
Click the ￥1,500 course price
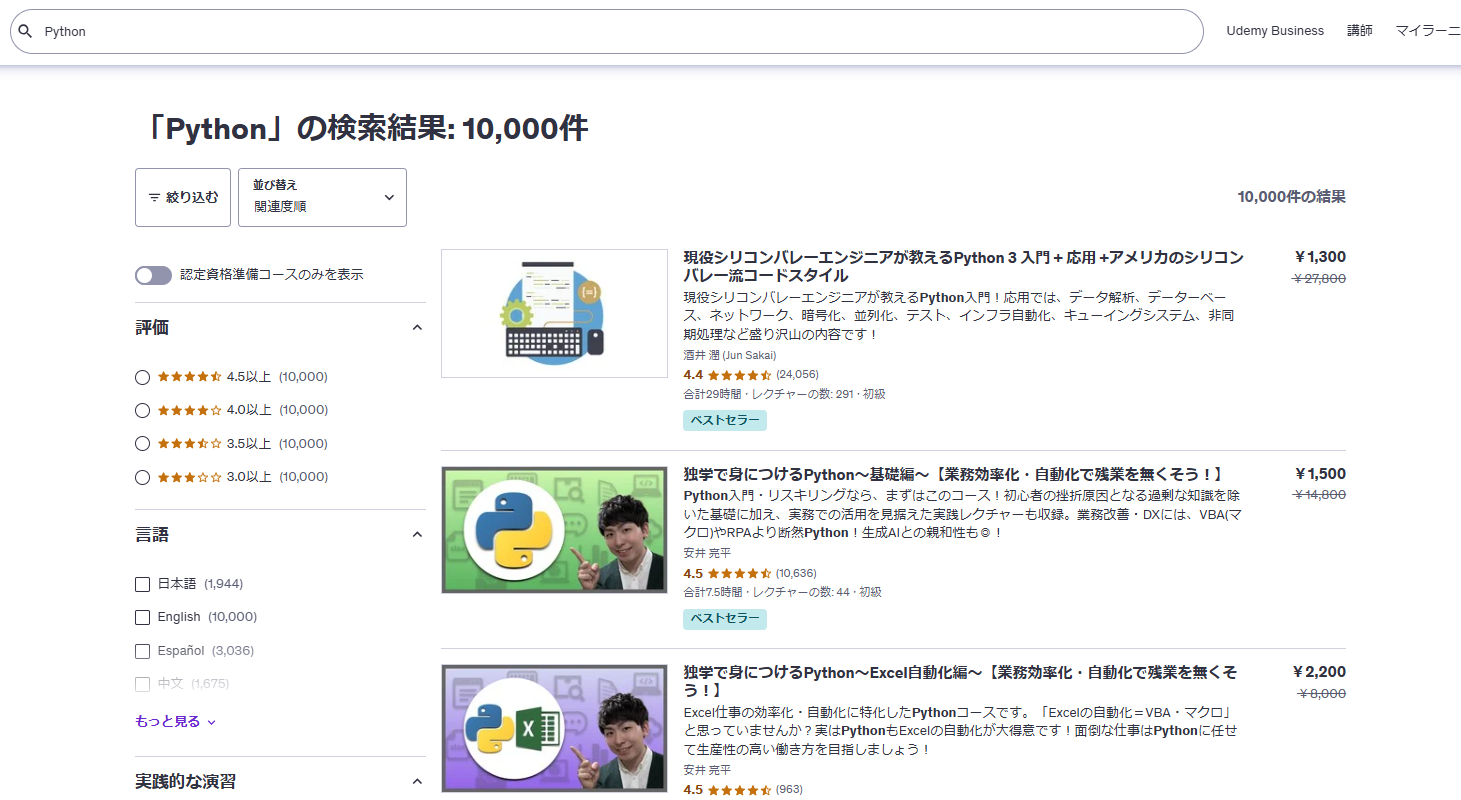(1320, 474)
